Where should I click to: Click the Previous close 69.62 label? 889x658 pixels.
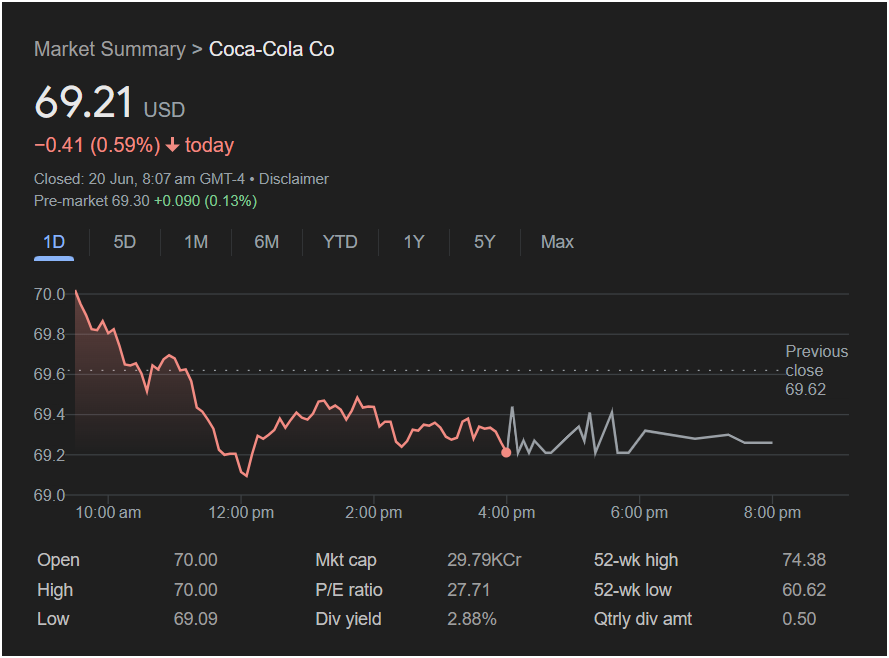816,371
